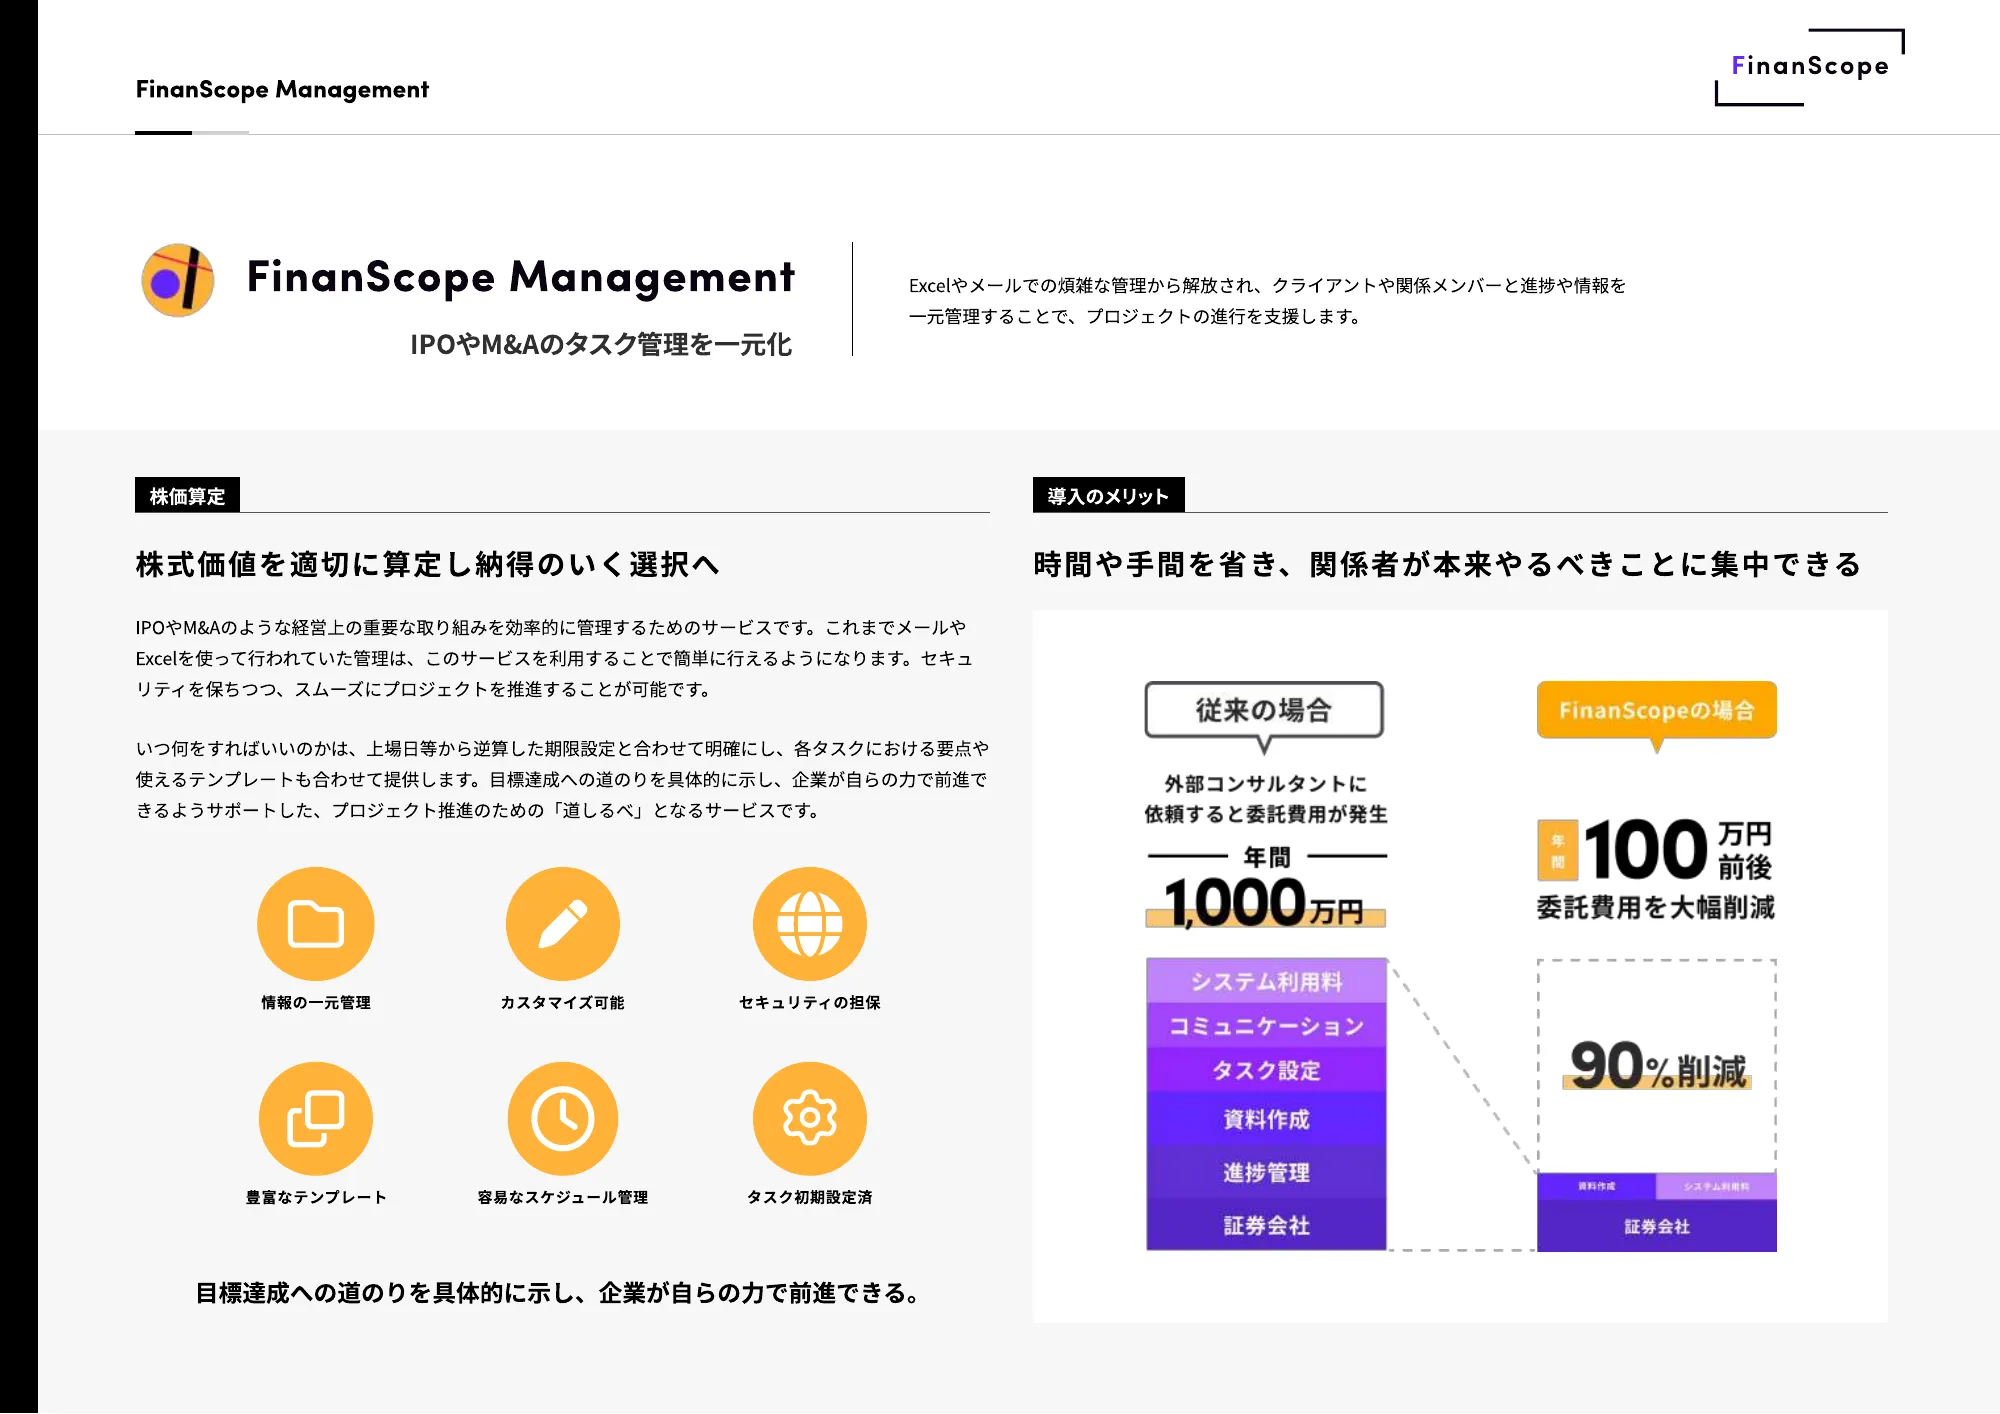Click the 豊富なテンプレート label
Viewport: 2000px width, 1414px height.
coord(316,1197)
